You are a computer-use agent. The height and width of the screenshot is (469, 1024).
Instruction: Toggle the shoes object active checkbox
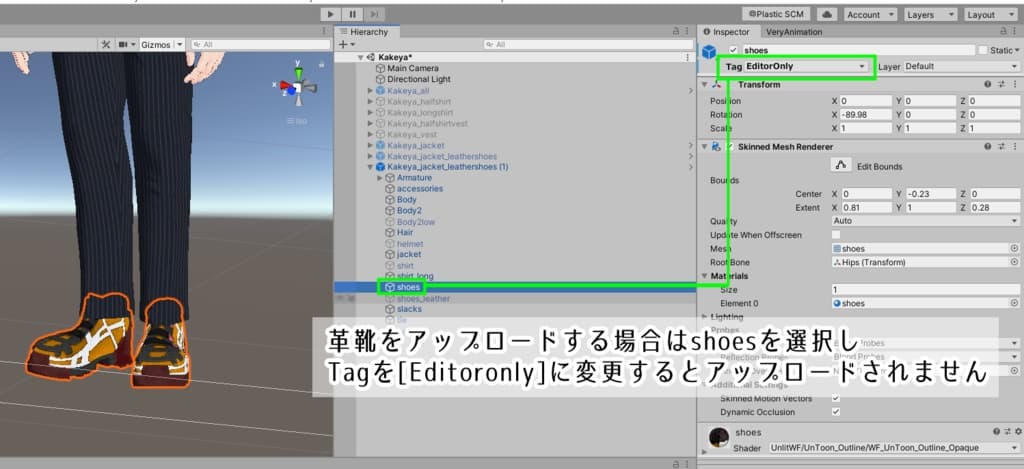pos(733,50)
